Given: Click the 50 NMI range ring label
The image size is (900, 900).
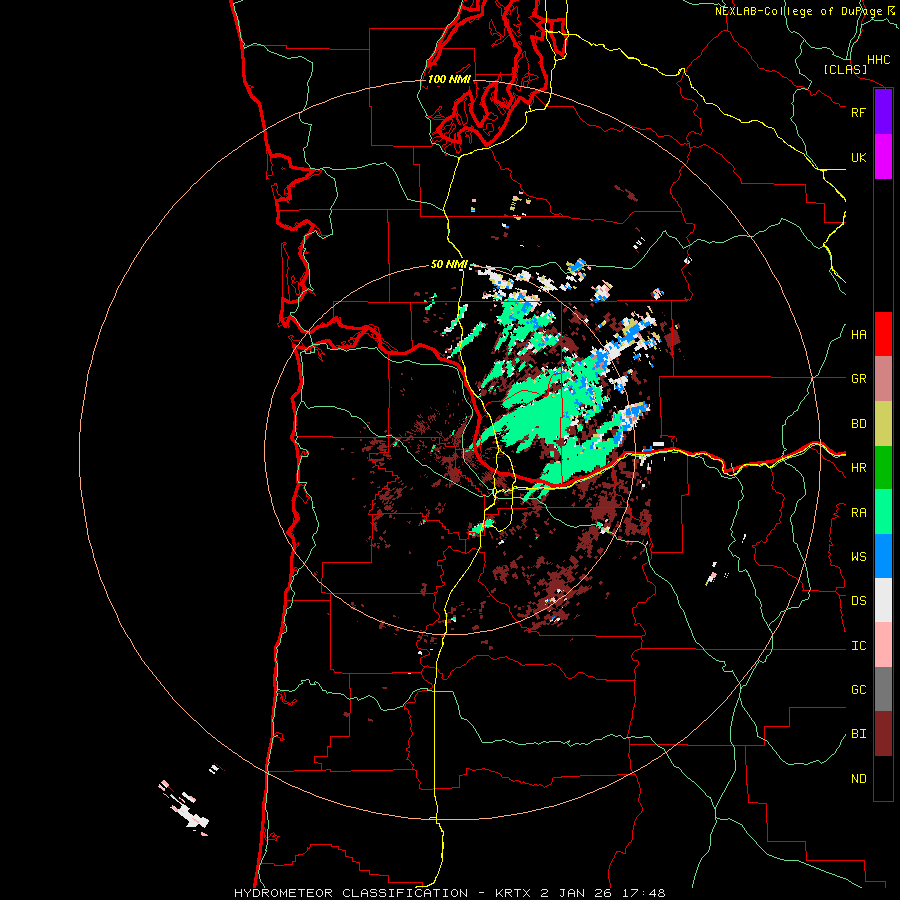Looking at the screenshot, I should pyautogui.click(x=449, y=265).
